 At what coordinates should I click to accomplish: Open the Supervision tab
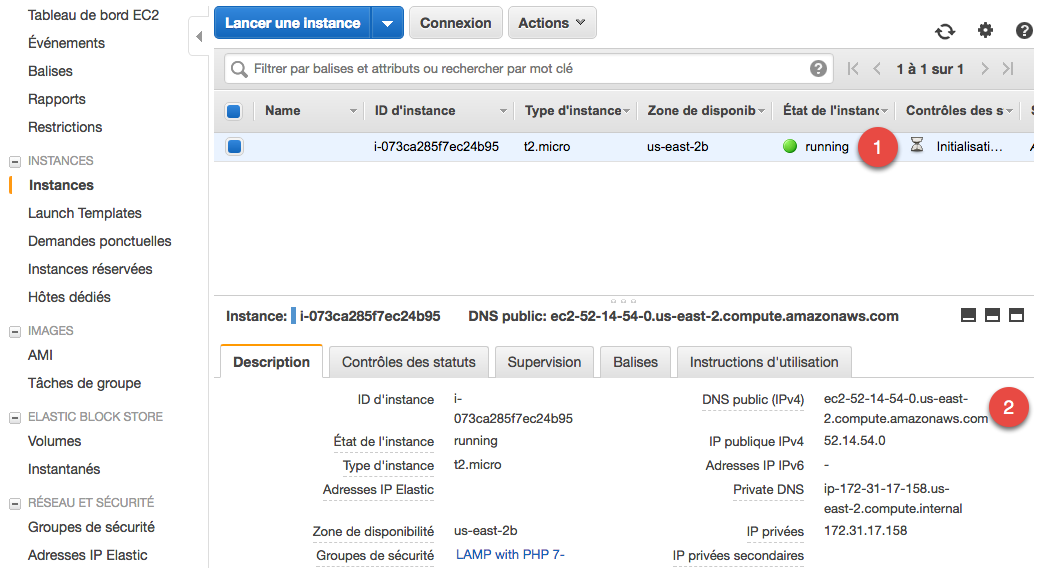click(x=544, y=362)
